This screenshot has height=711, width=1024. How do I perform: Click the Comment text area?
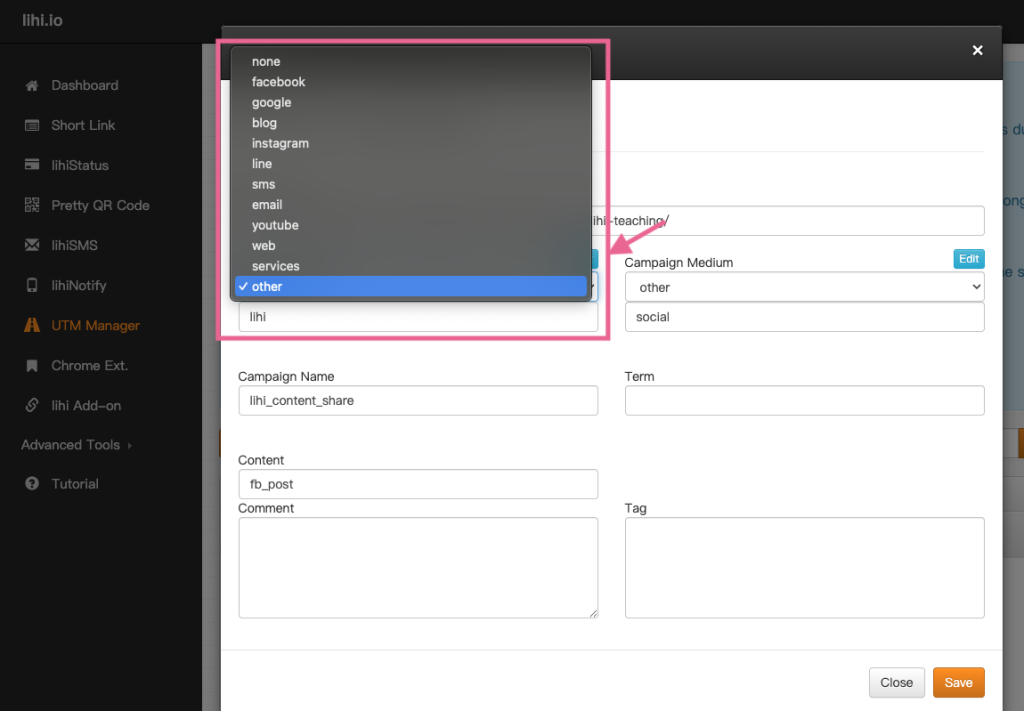point(417,567)
